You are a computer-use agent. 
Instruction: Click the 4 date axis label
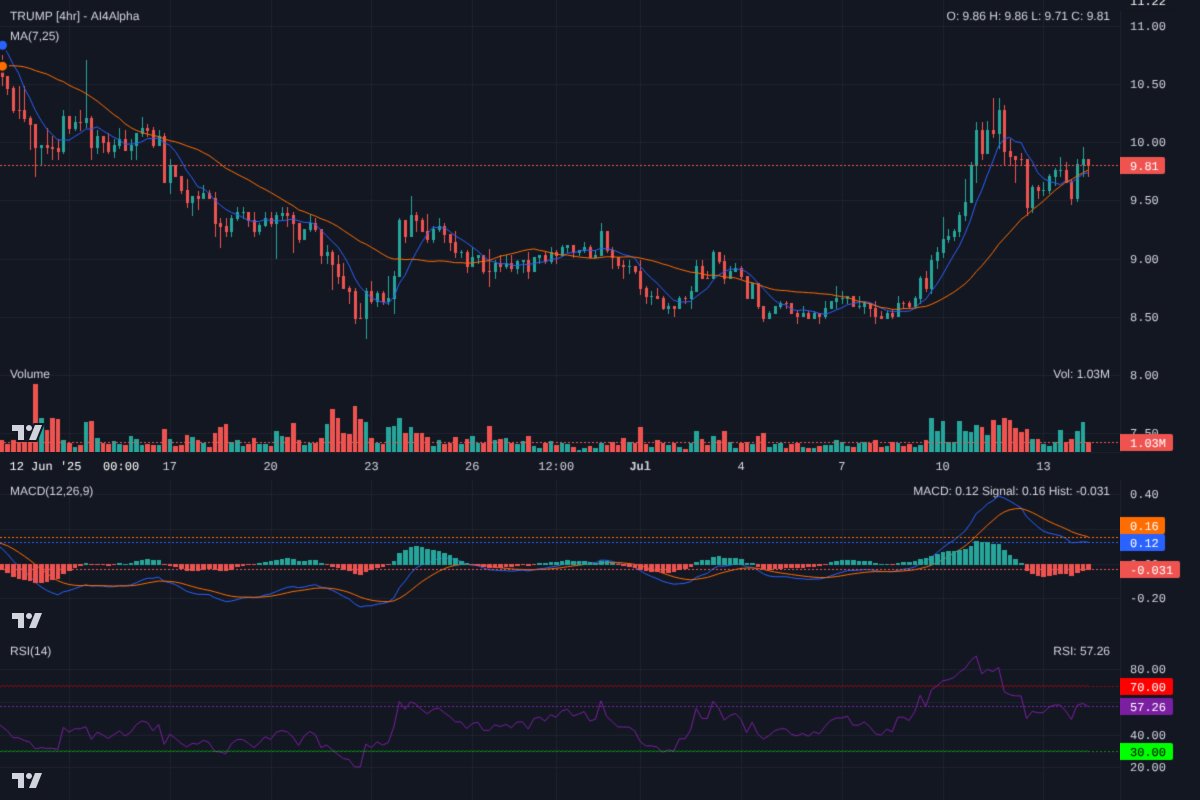(741, 466)
